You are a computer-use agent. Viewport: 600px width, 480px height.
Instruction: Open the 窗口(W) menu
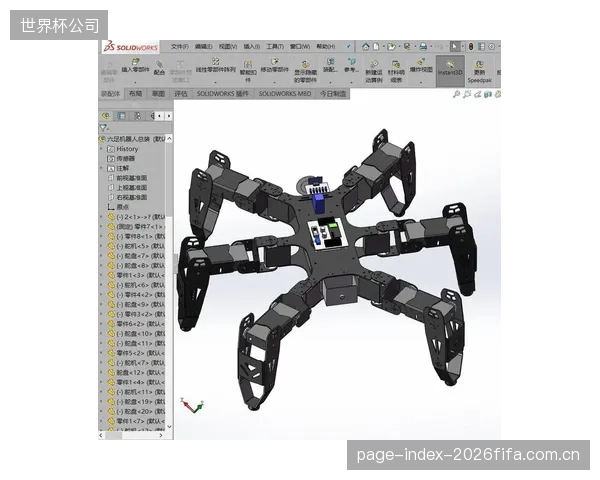(300, 47)
